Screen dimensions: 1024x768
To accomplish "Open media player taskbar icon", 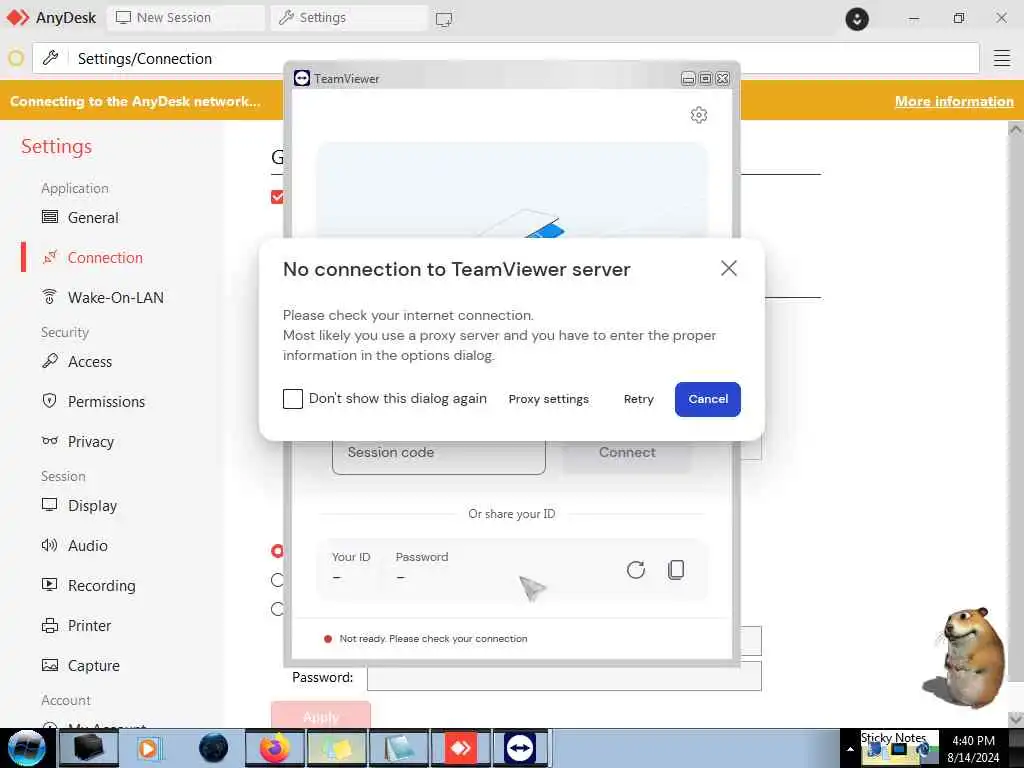I will (x=149, y=748).
